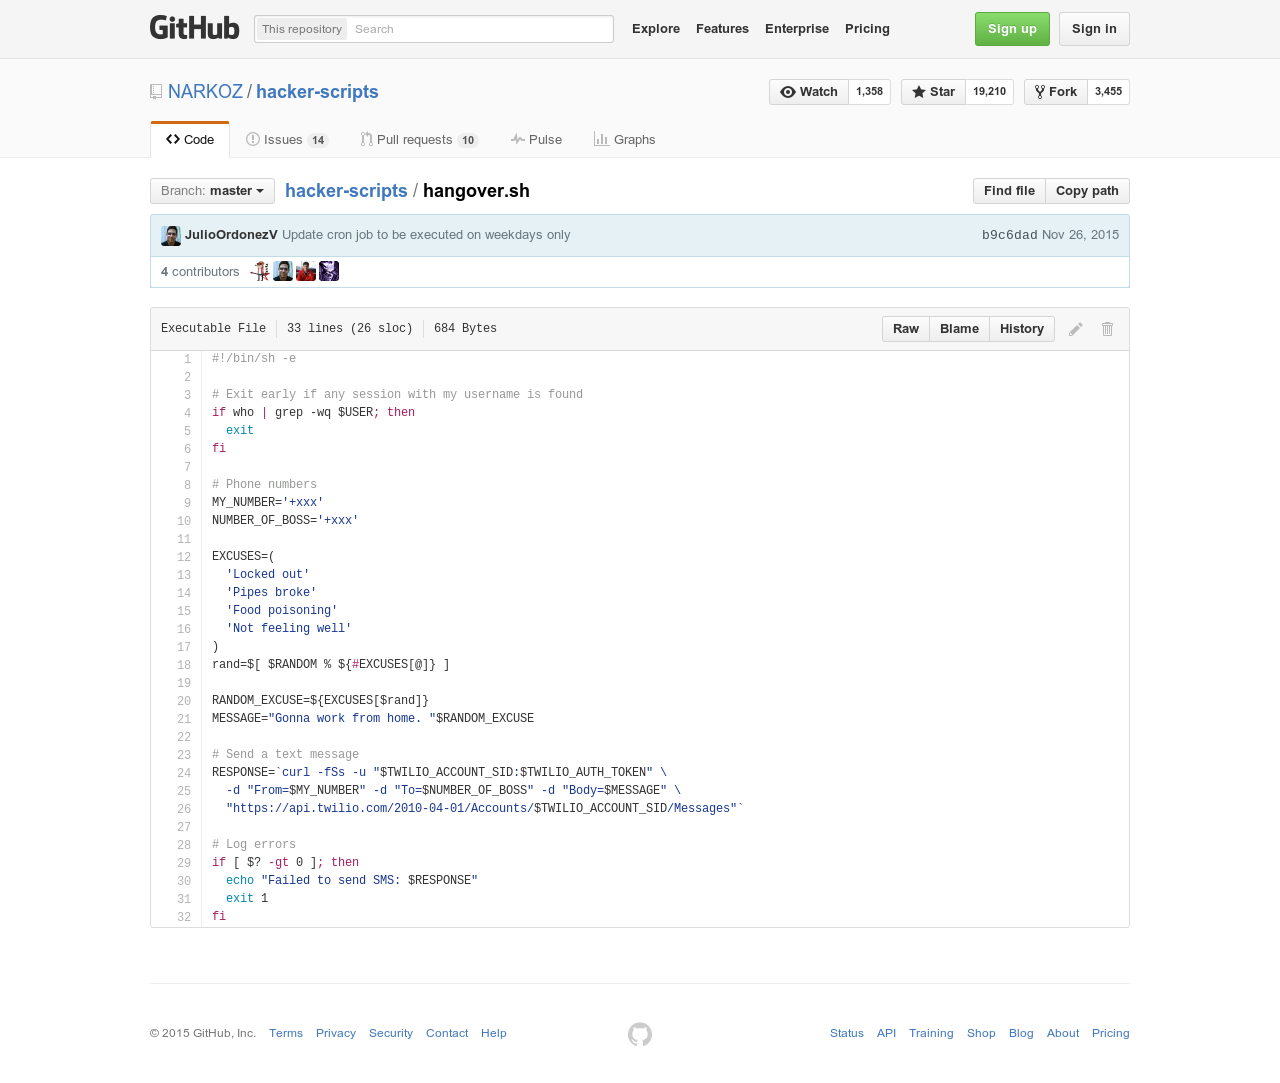
Task: Open the Graphs tab
Action: [x=624, y=140]
